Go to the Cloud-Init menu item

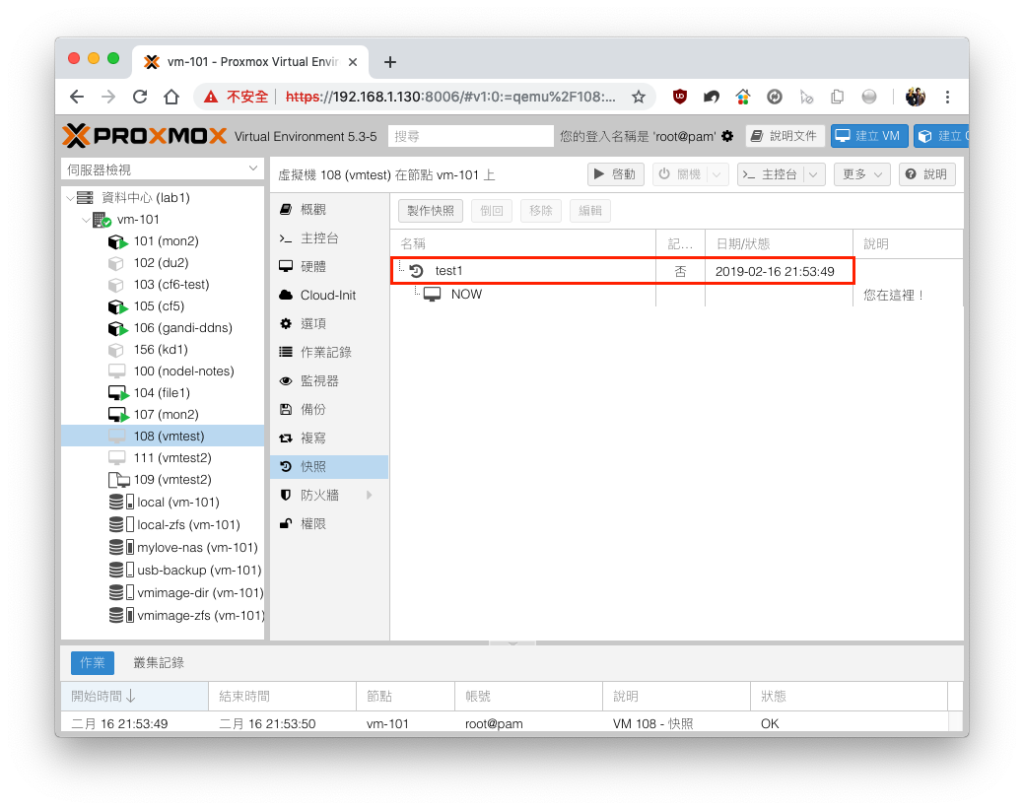[329, 295]
